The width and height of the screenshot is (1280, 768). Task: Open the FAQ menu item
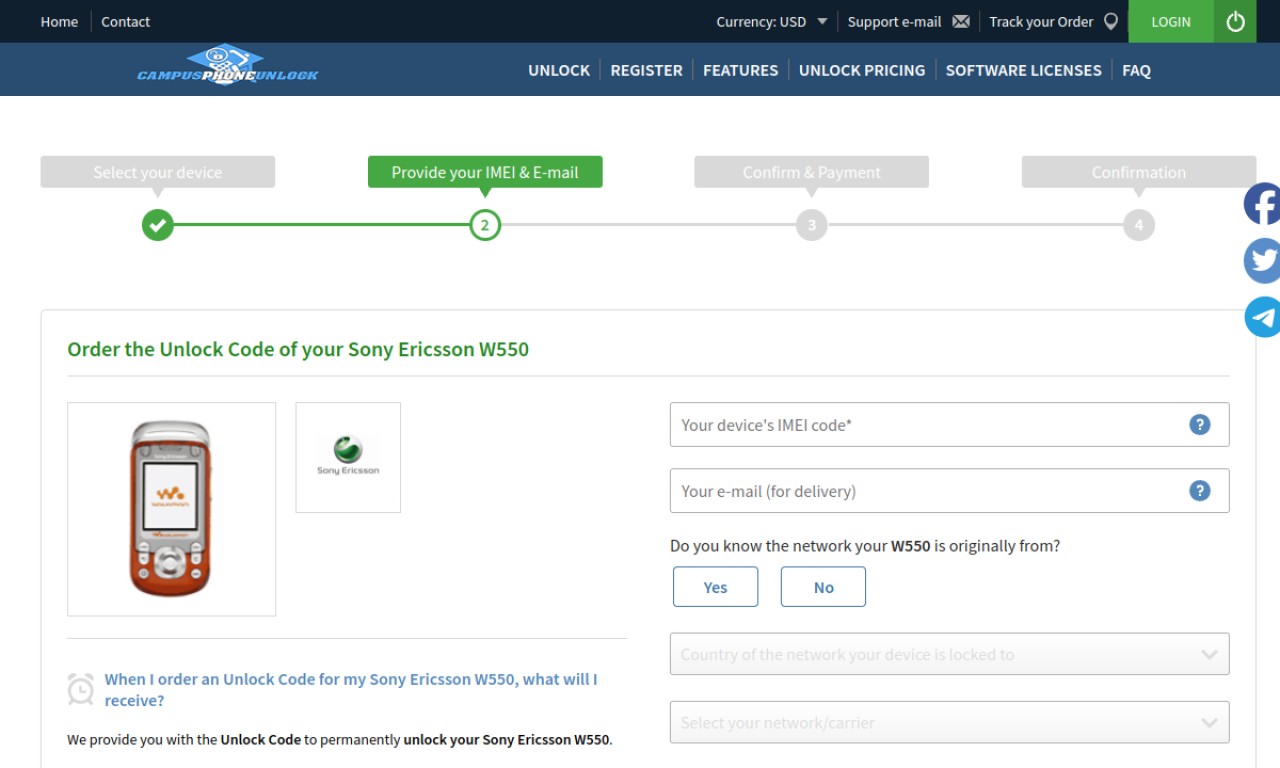pyautogui.click(x=1136, y=70)
